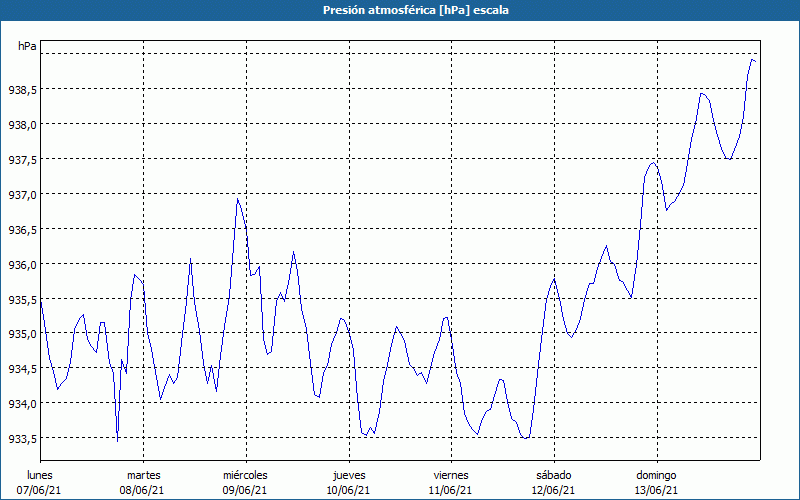Click the date 08/06/21
Viewport: 800px width, 500px height.
(142, 490)
